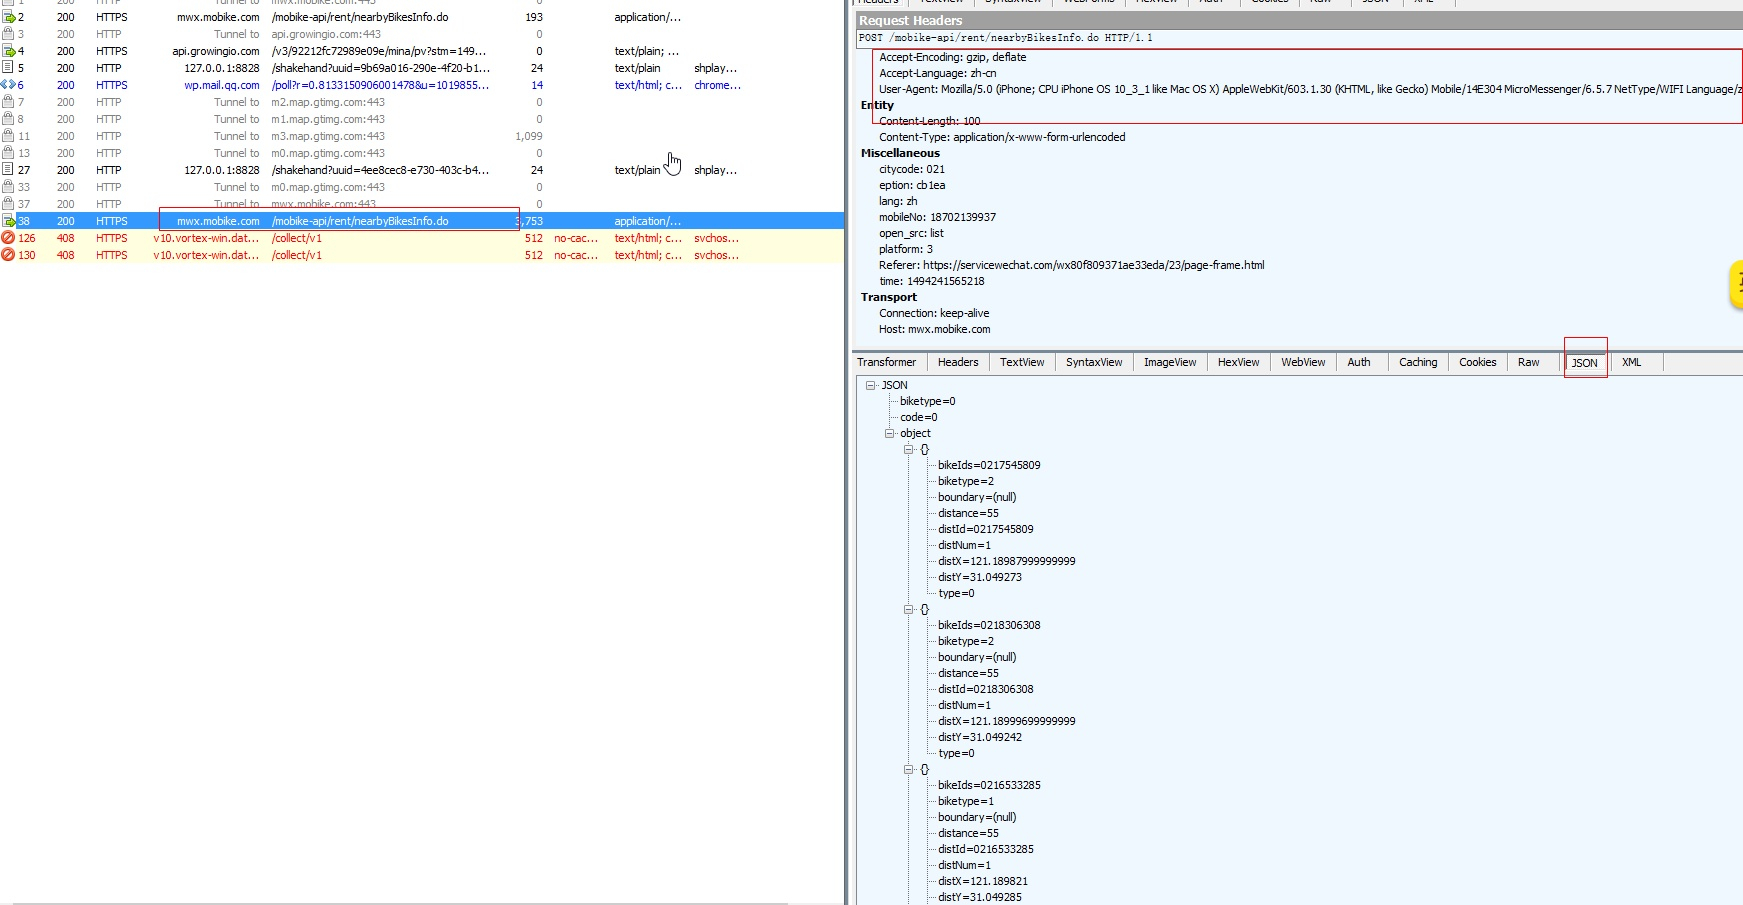Click the lock icon of session 7
The image size is (1743, 905).
coord(8,102)
